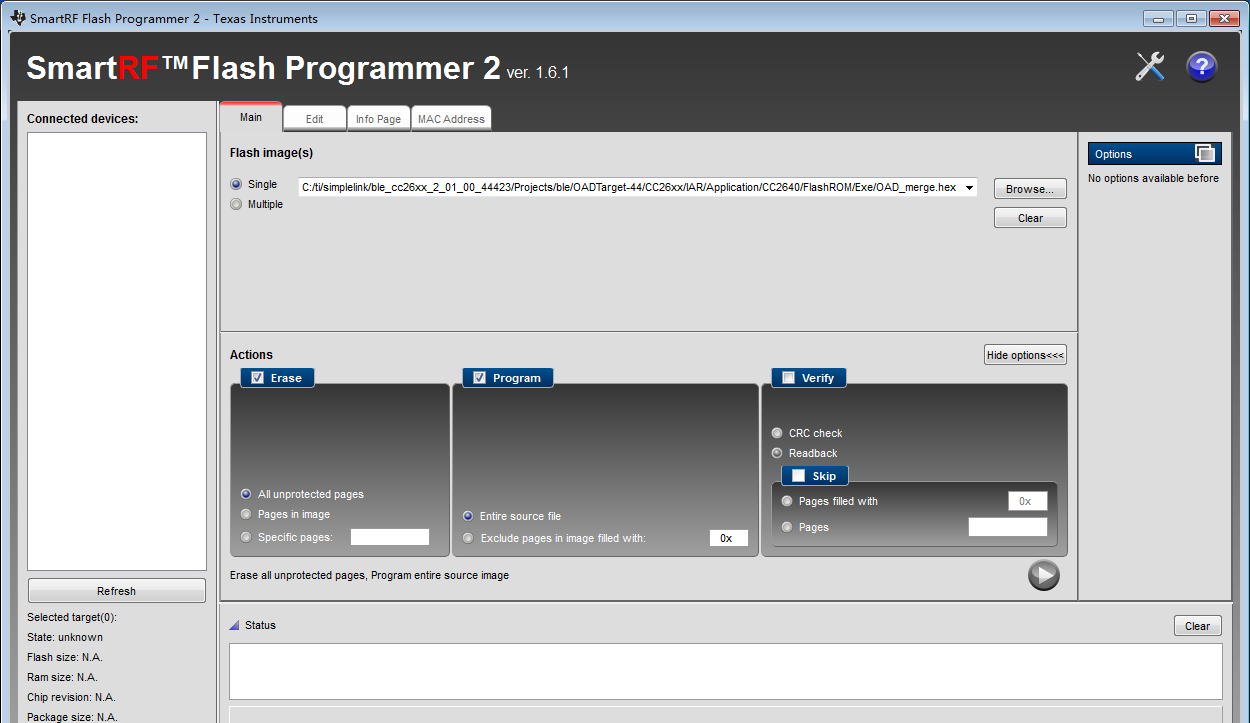The image size is (1250, 723).
Task: Click the Exclude pages fill value field
Action: [x=729, y=538]
